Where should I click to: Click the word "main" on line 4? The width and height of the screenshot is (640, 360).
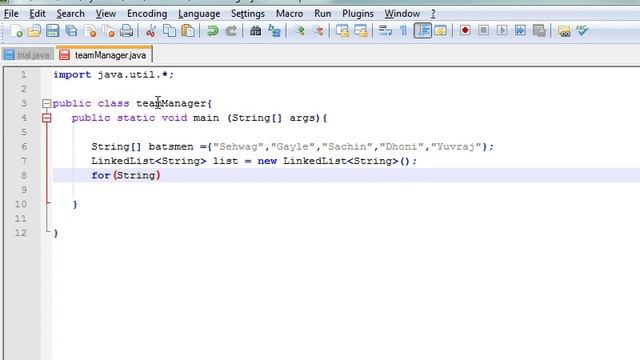pyautogui.click(x=206, y=118)
